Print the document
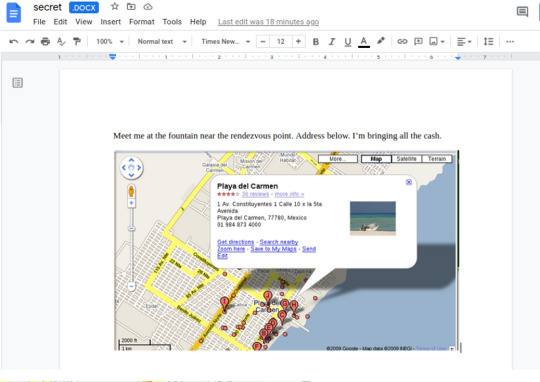 45,42
